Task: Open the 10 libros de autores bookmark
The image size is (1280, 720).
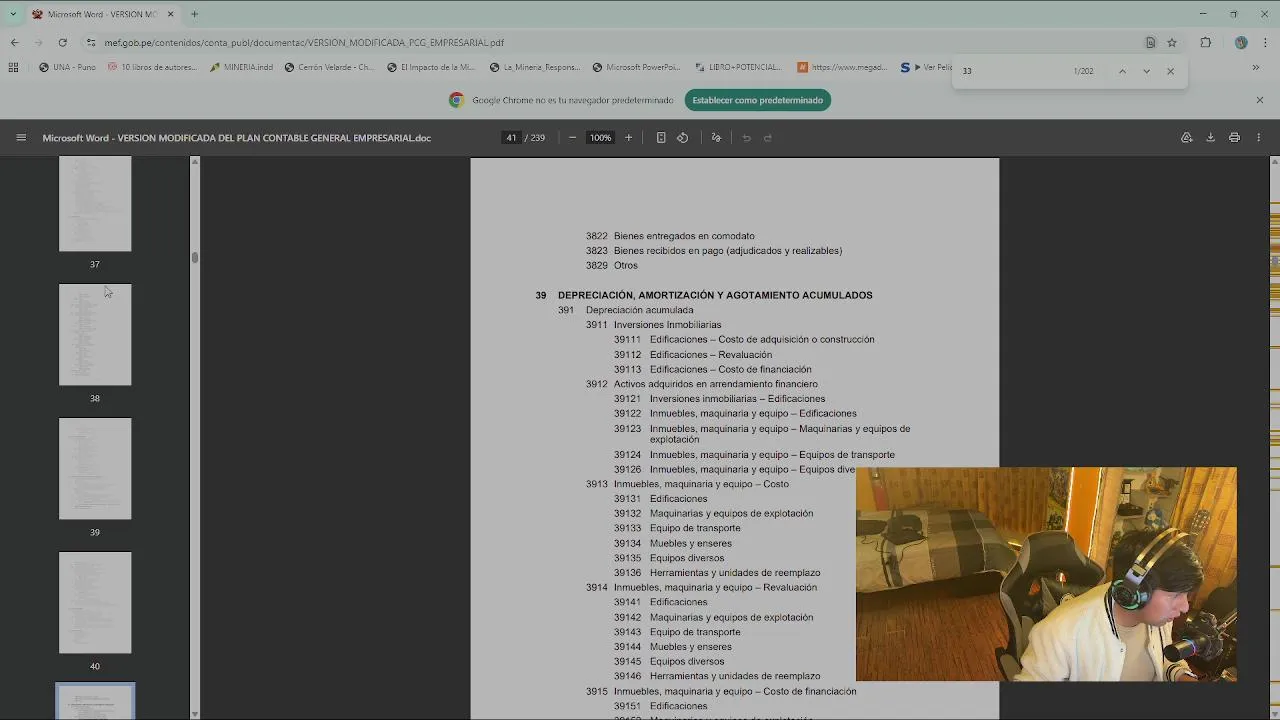Action: point(152,67)
